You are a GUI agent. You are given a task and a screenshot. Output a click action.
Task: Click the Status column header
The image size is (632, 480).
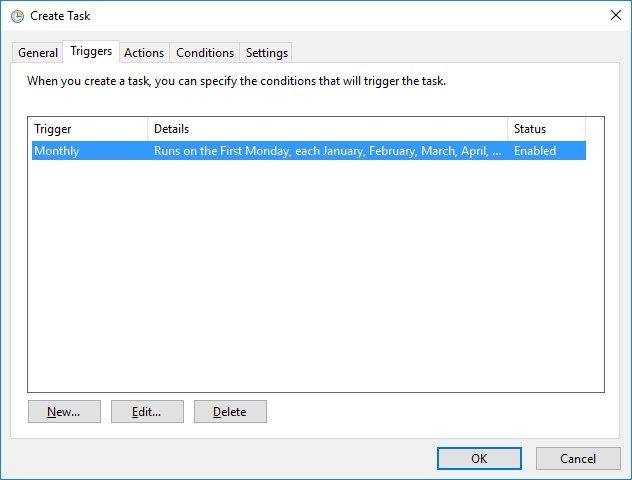tap(546, 129)
